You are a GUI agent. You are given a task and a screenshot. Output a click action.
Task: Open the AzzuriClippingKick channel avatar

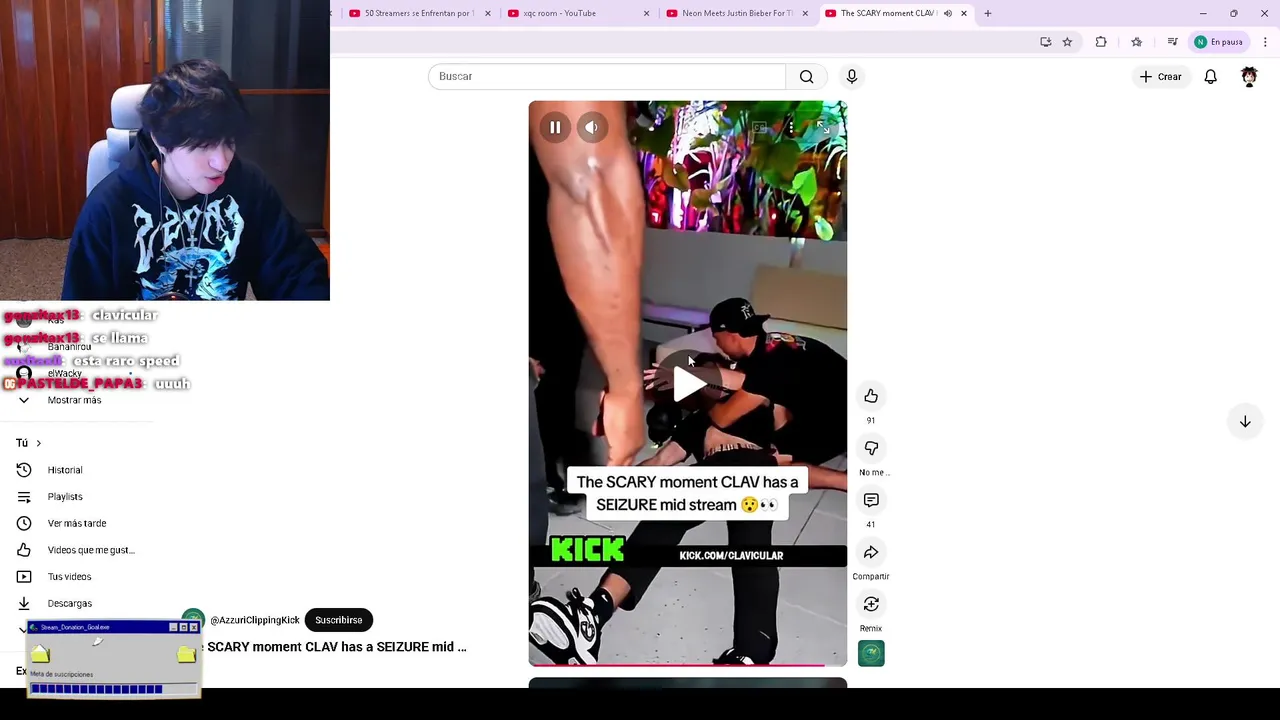click(193, 620)
